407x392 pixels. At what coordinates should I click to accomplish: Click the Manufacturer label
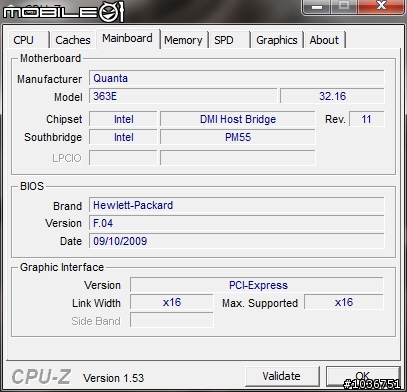[49, 79]
